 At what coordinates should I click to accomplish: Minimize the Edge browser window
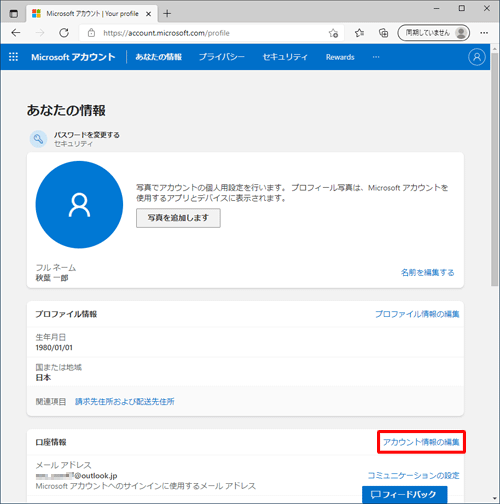point(436,9)
